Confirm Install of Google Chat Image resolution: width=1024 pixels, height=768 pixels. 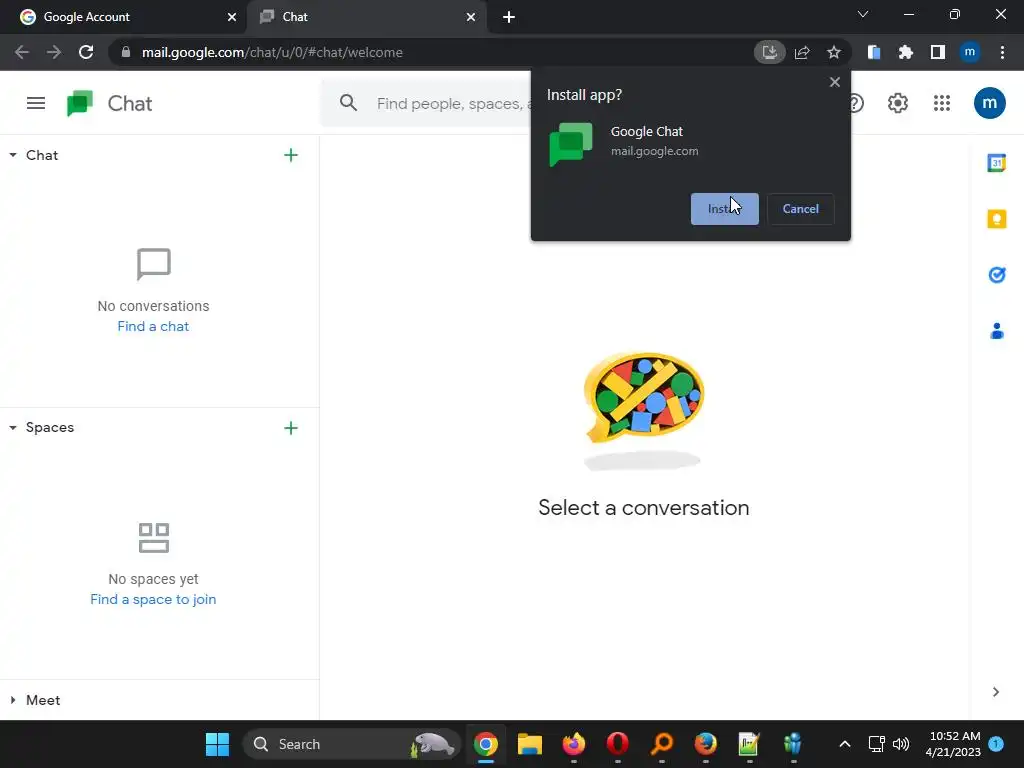pos(724,209)
